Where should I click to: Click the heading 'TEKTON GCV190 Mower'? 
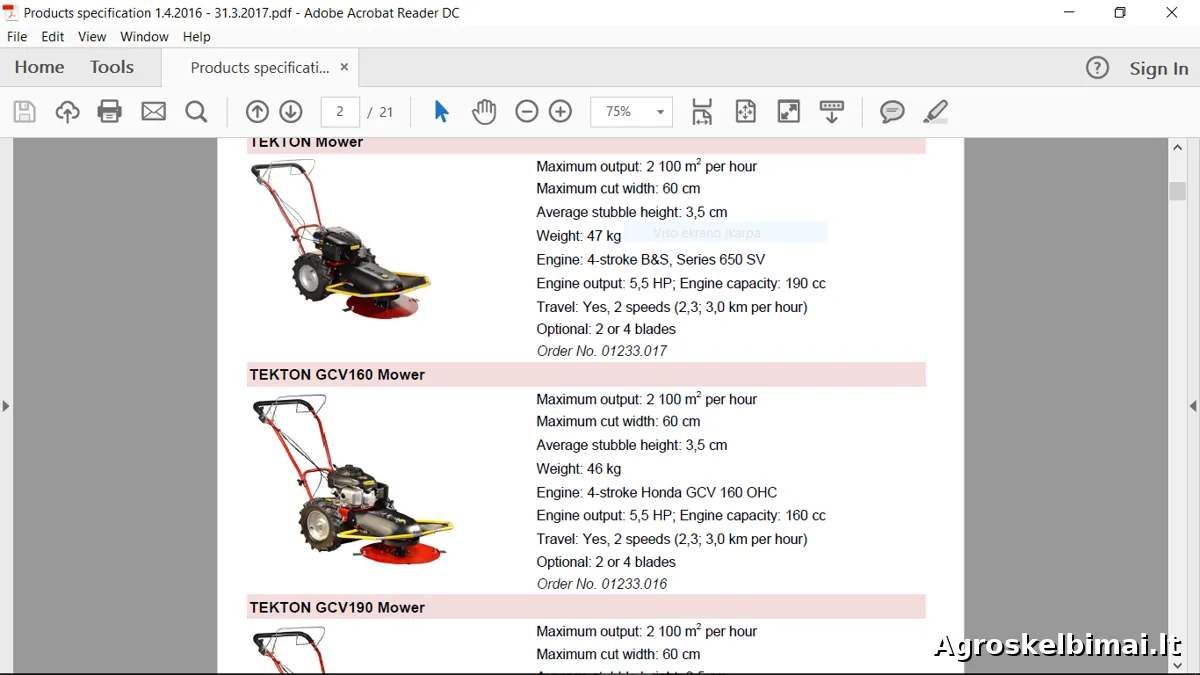337,607
